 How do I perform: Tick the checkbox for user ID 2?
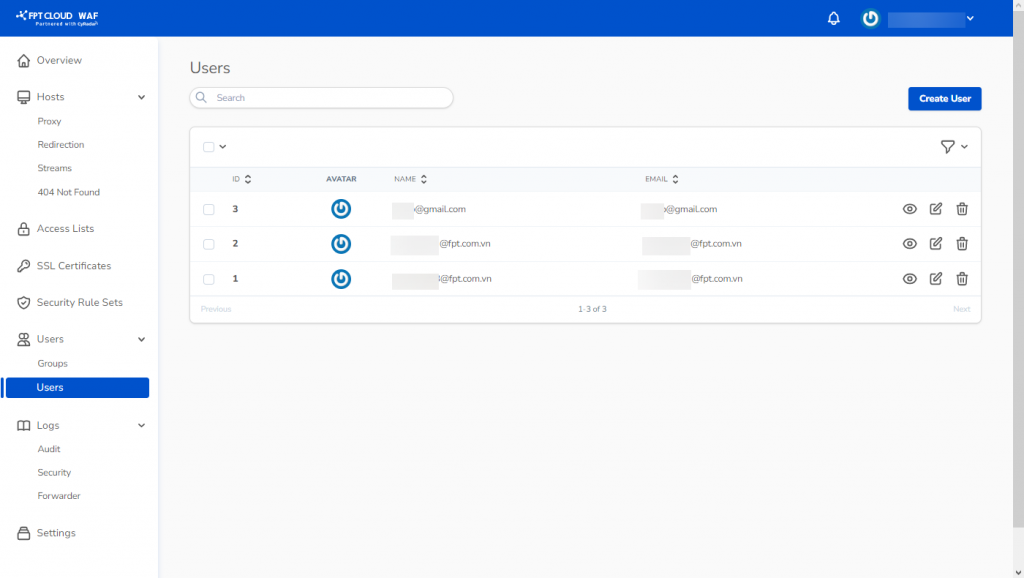point(209,244)
